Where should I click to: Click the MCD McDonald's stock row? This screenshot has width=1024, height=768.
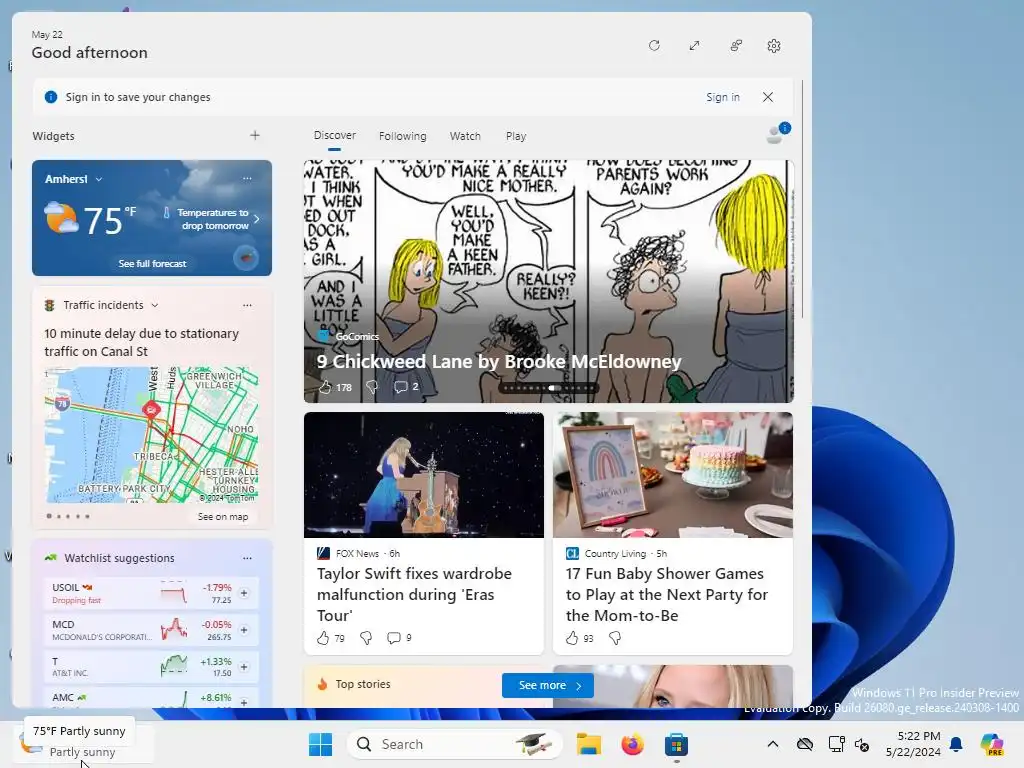152,630
